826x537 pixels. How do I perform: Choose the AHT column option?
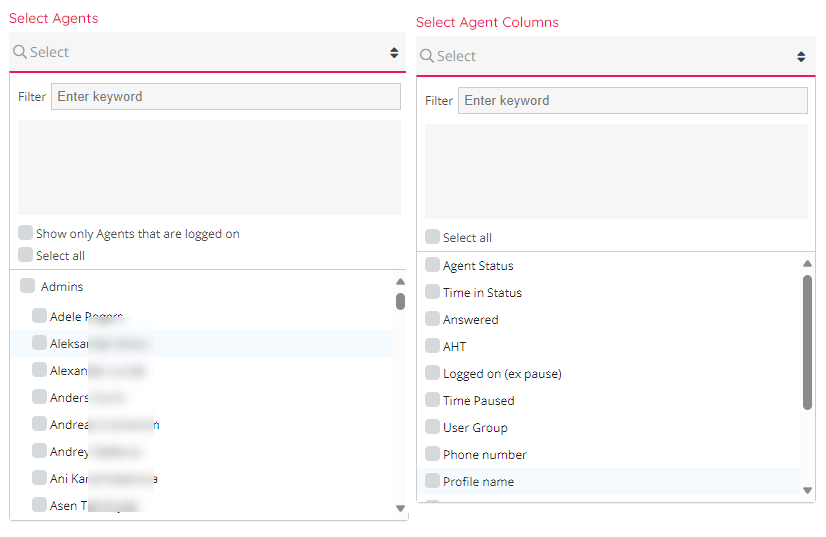[x=432, y=346]
